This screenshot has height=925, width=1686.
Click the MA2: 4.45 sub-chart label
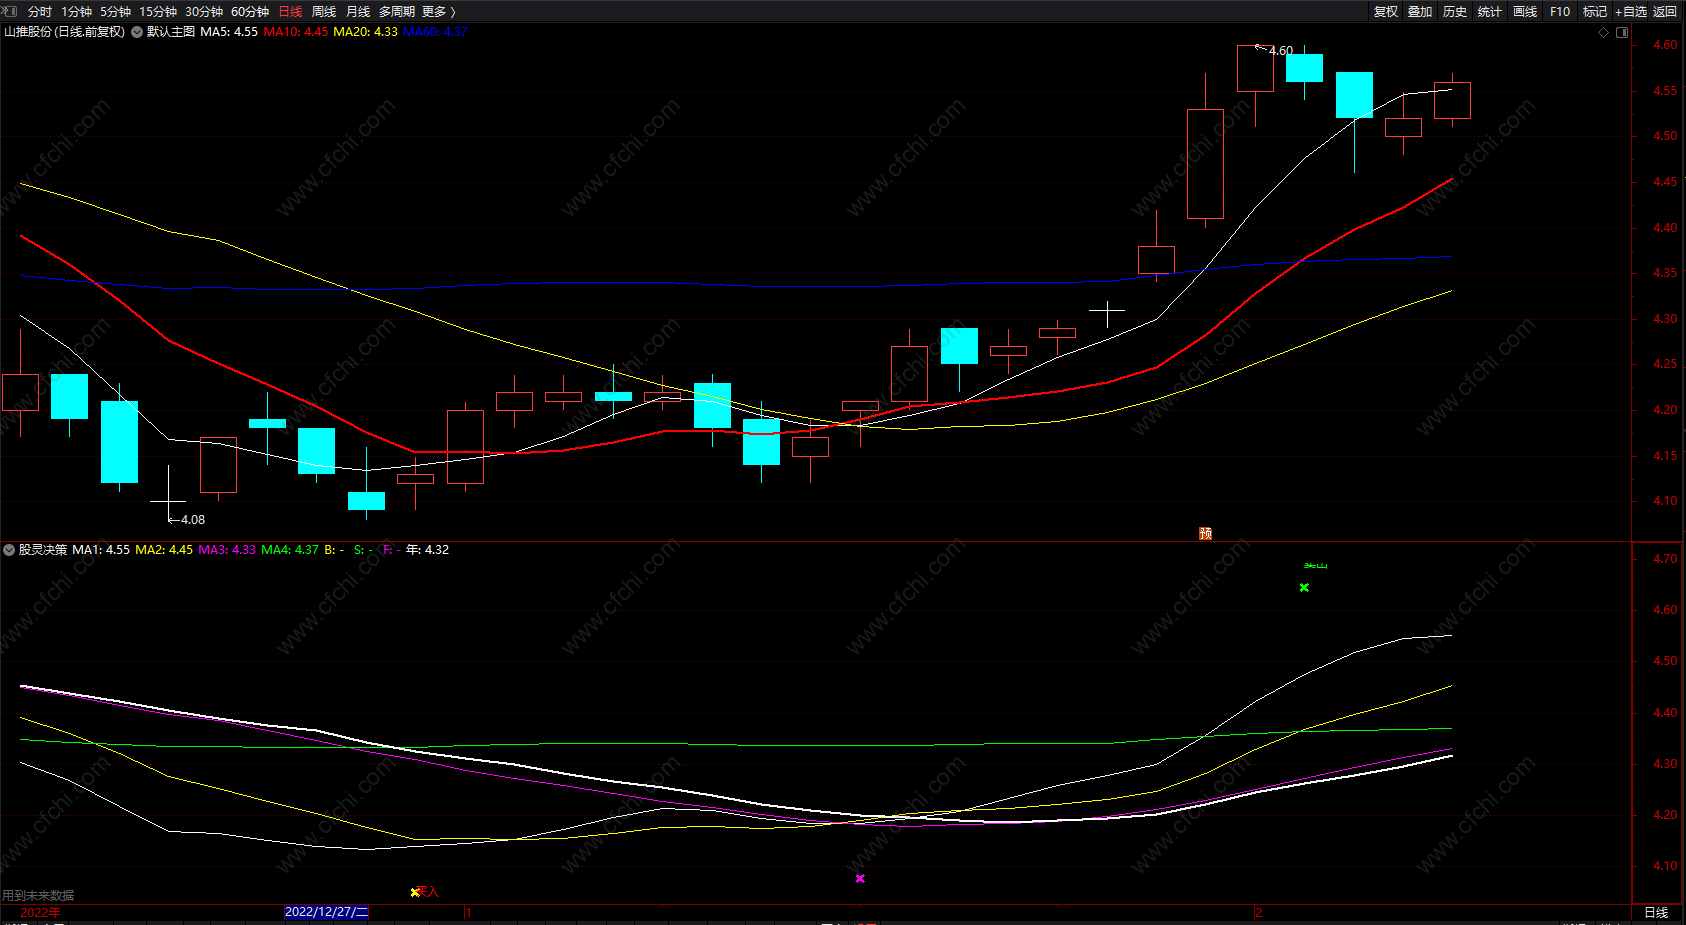click(x=164, y=550)
